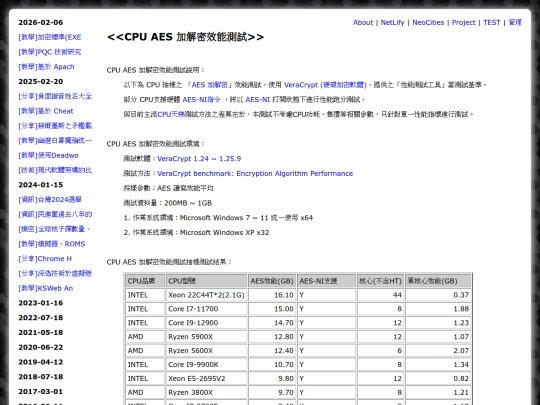Open the [分享]Chrome H article link
Screen dimensions: 540x405
click(45, 259)
